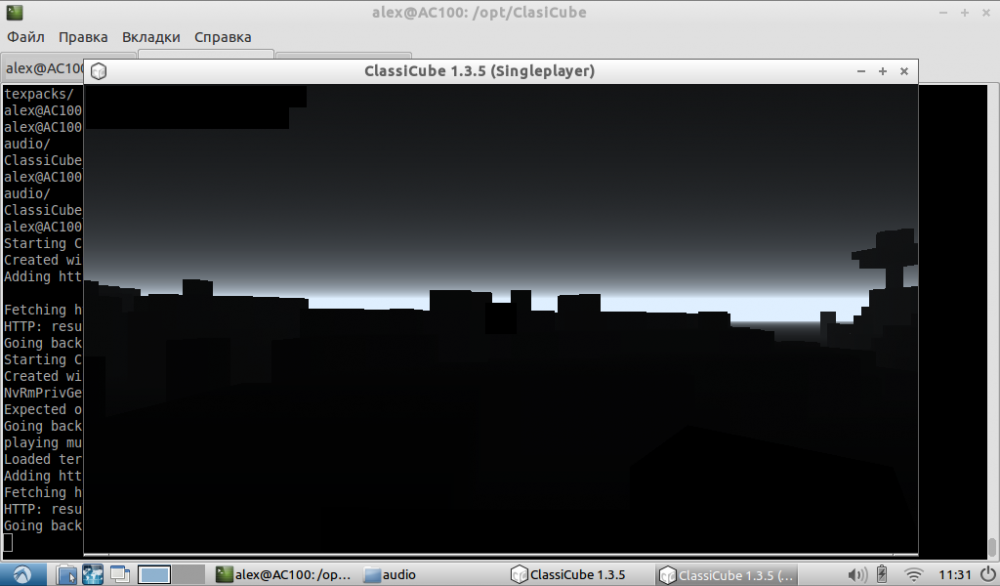Select the first terminal tab labeled alex@AC100

[x=43, y=68]
